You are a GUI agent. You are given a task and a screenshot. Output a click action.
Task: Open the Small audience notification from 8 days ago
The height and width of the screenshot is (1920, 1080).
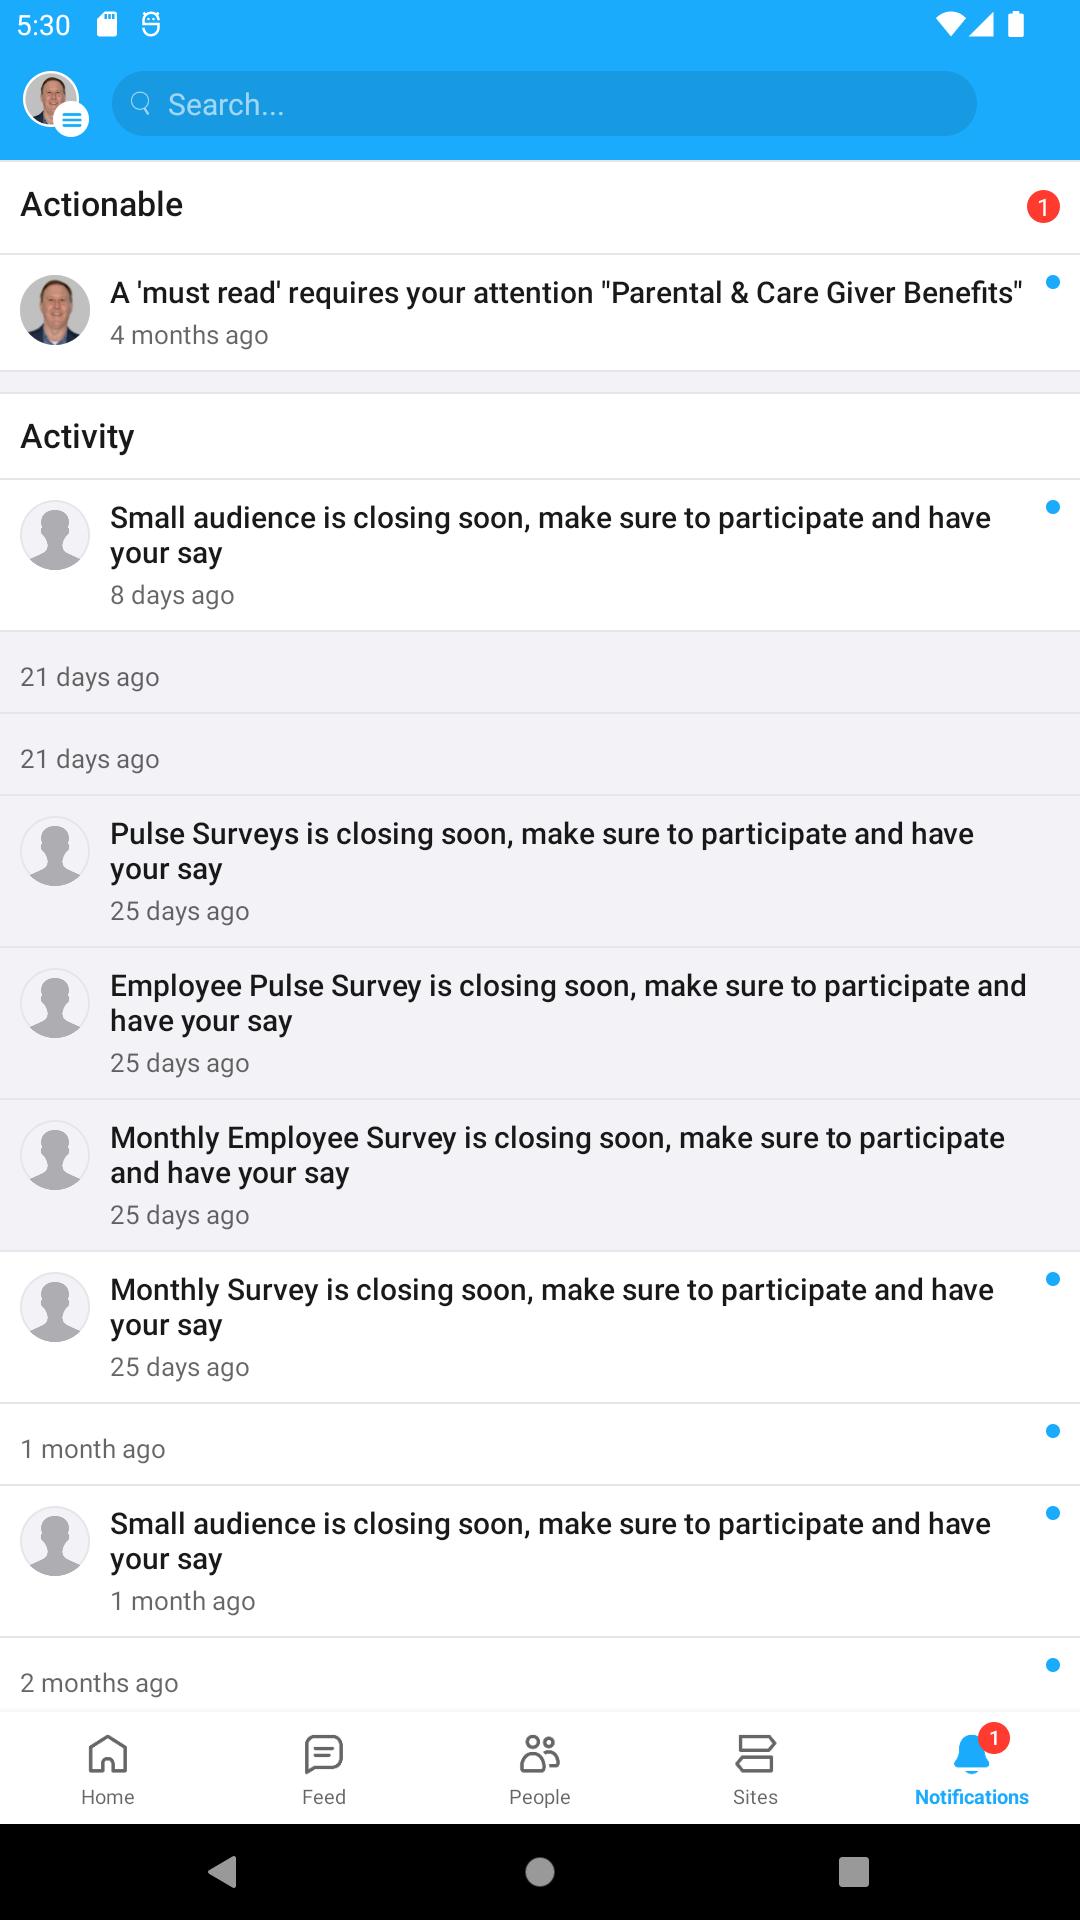540,555
